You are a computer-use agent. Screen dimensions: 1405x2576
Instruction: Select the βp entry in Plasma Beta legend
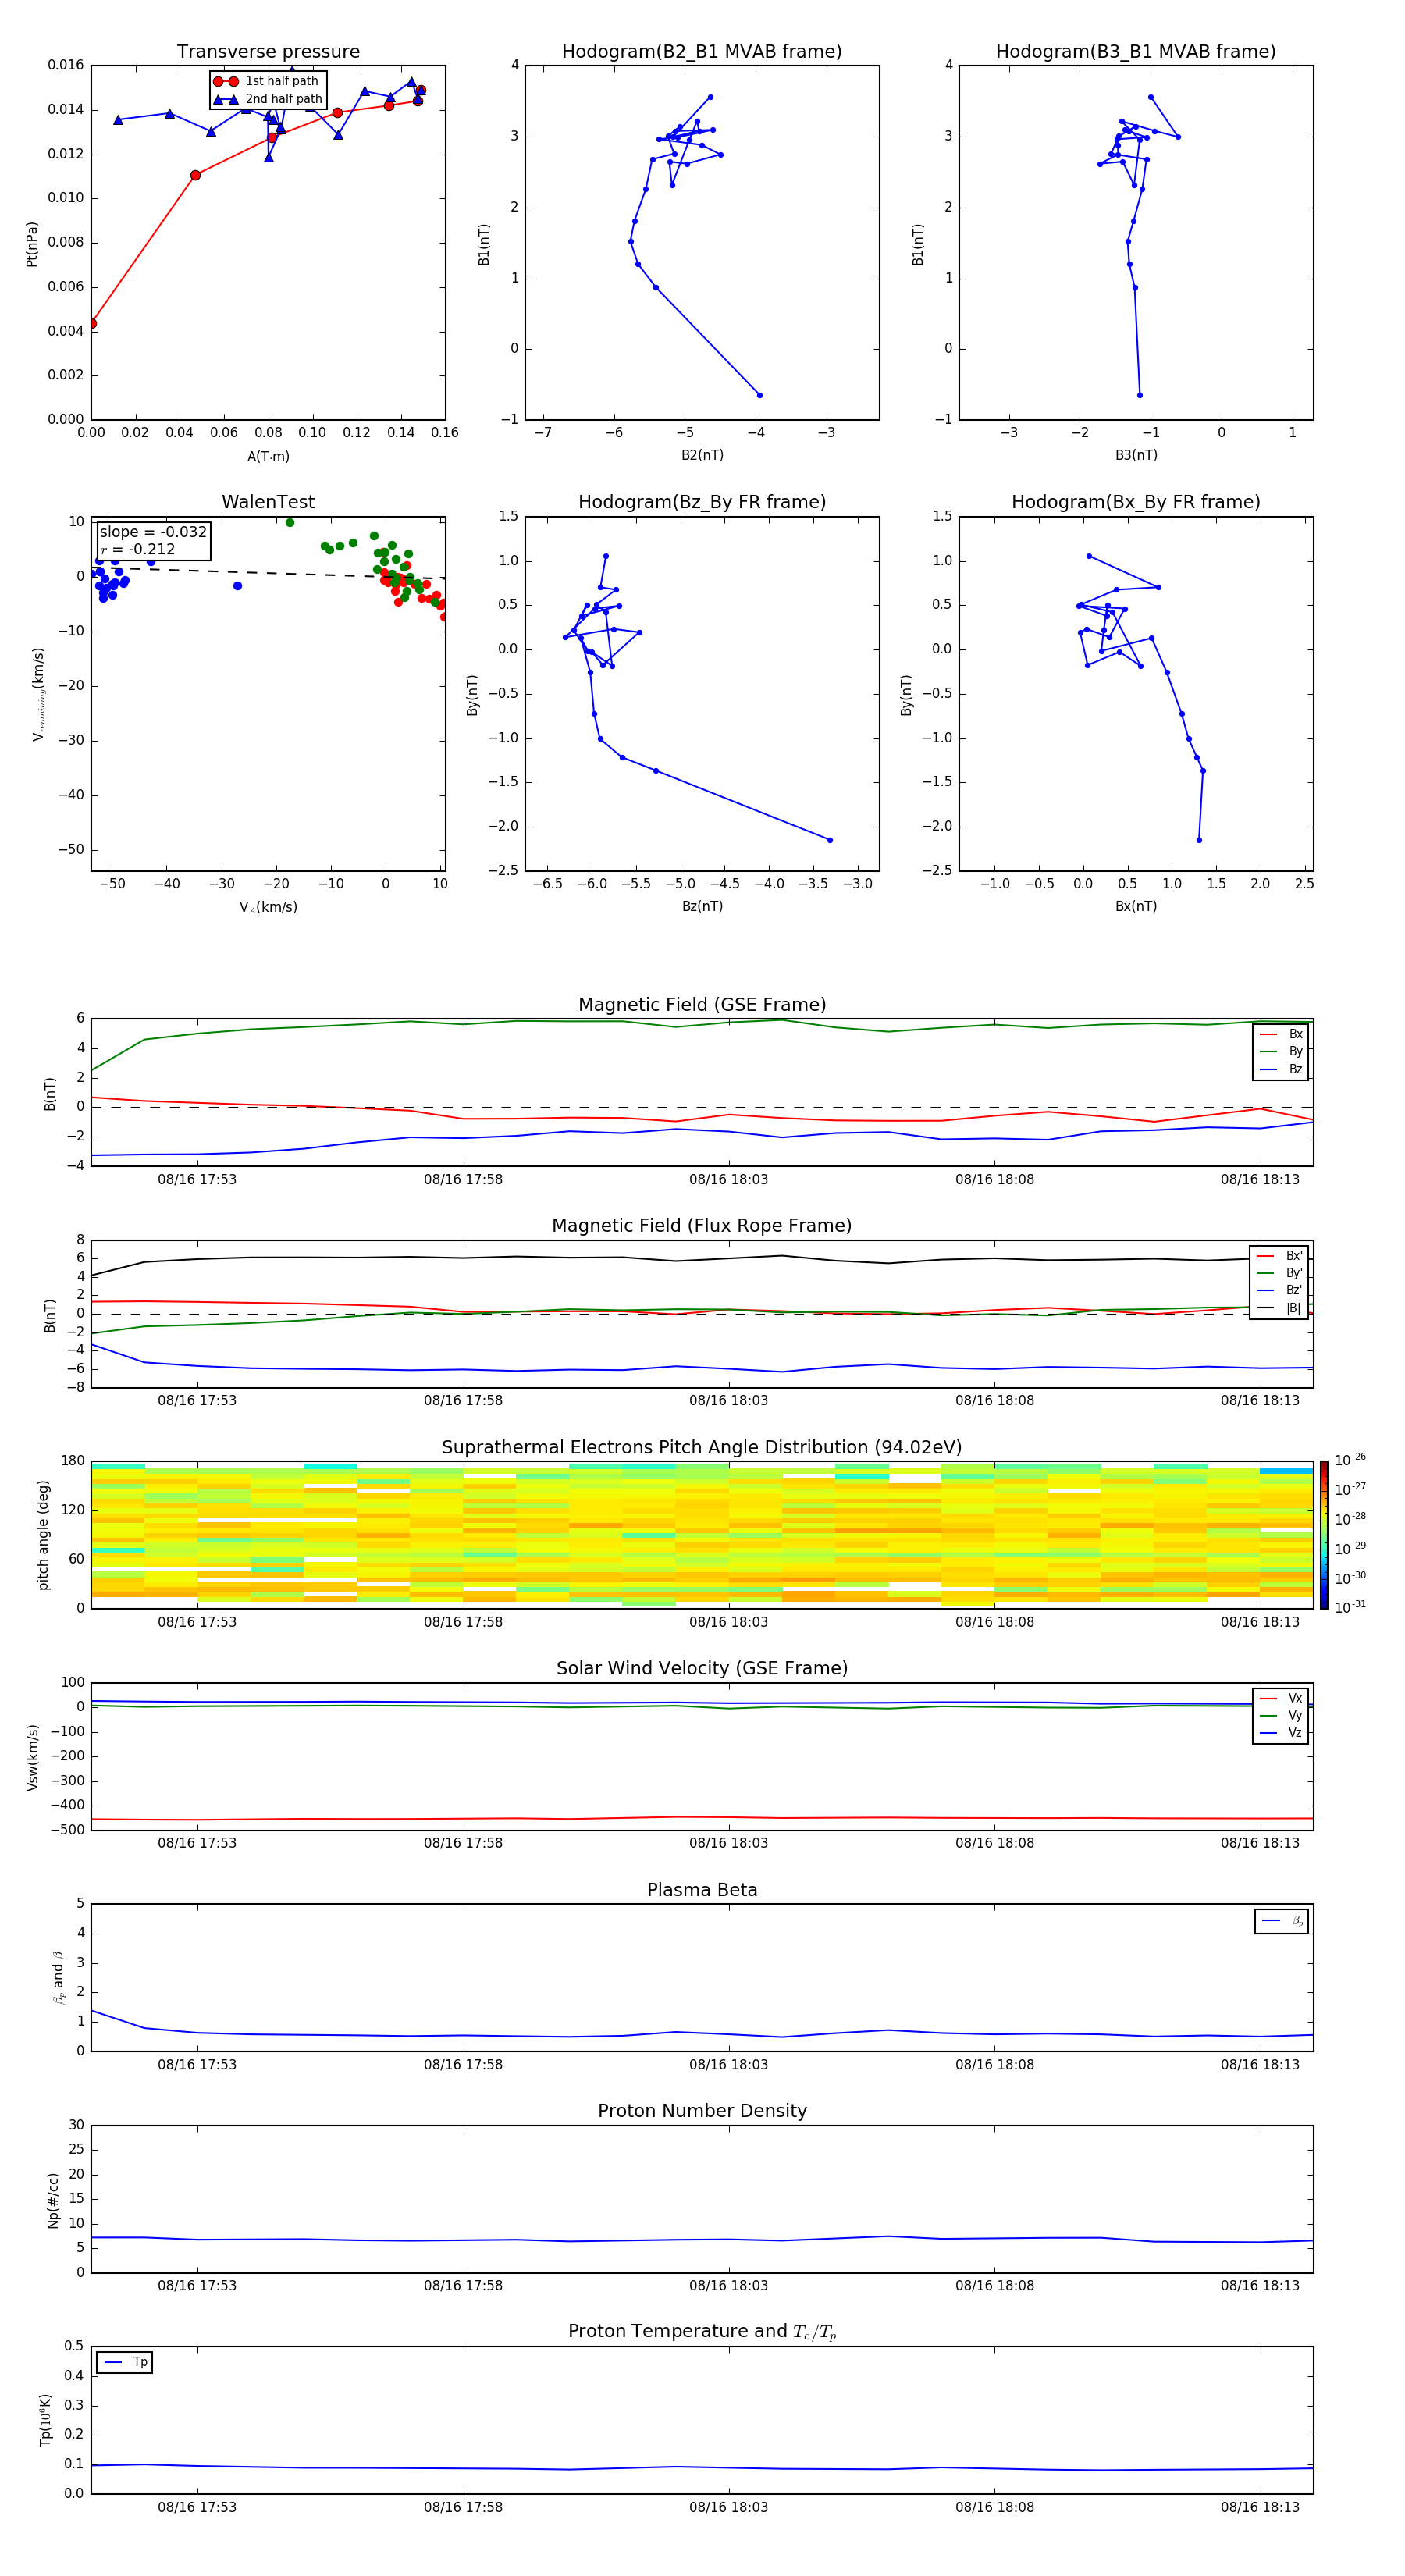(x=1283, y=1921)
